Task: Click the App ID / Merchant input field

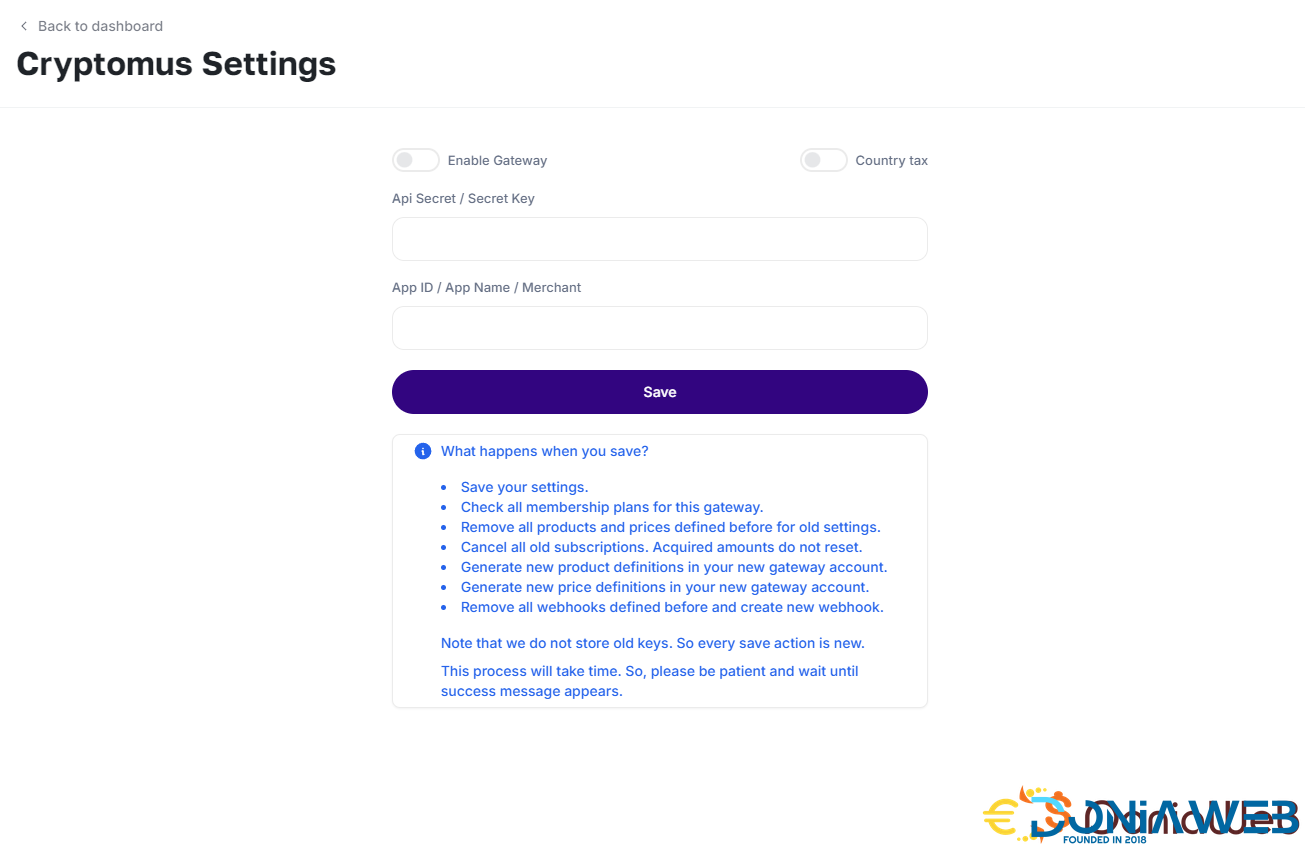Action: tap(660, 328)
